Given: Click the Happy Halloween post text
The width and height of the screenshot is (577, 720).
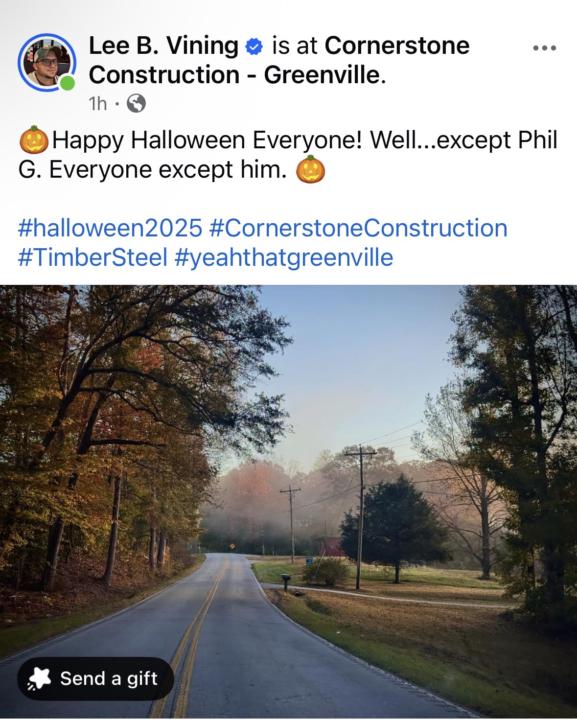Looking at the screenshot, I should (288, 155).
